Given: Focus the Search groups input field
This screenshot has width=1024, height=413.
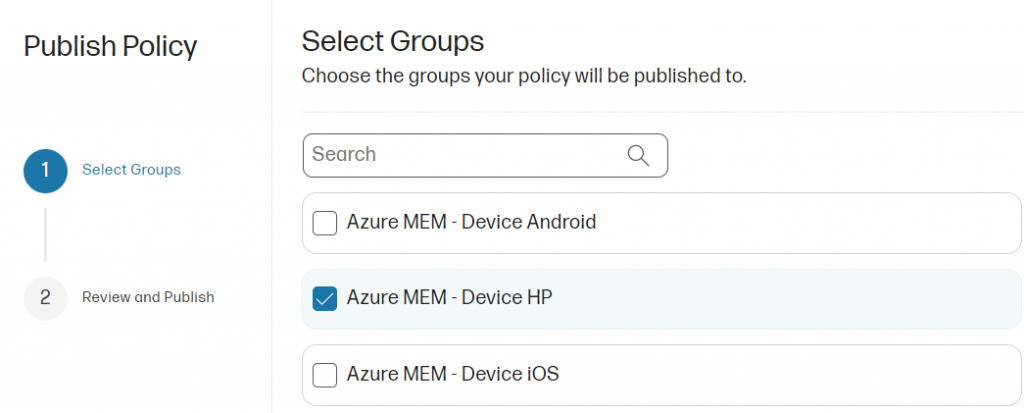Looking at the screenshot, I should [x=485, y=156].
